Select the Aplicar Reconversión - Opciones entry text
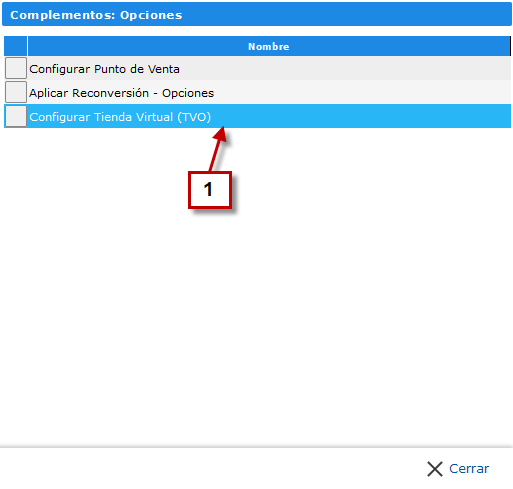513x489 pixels. click(122, 93)
